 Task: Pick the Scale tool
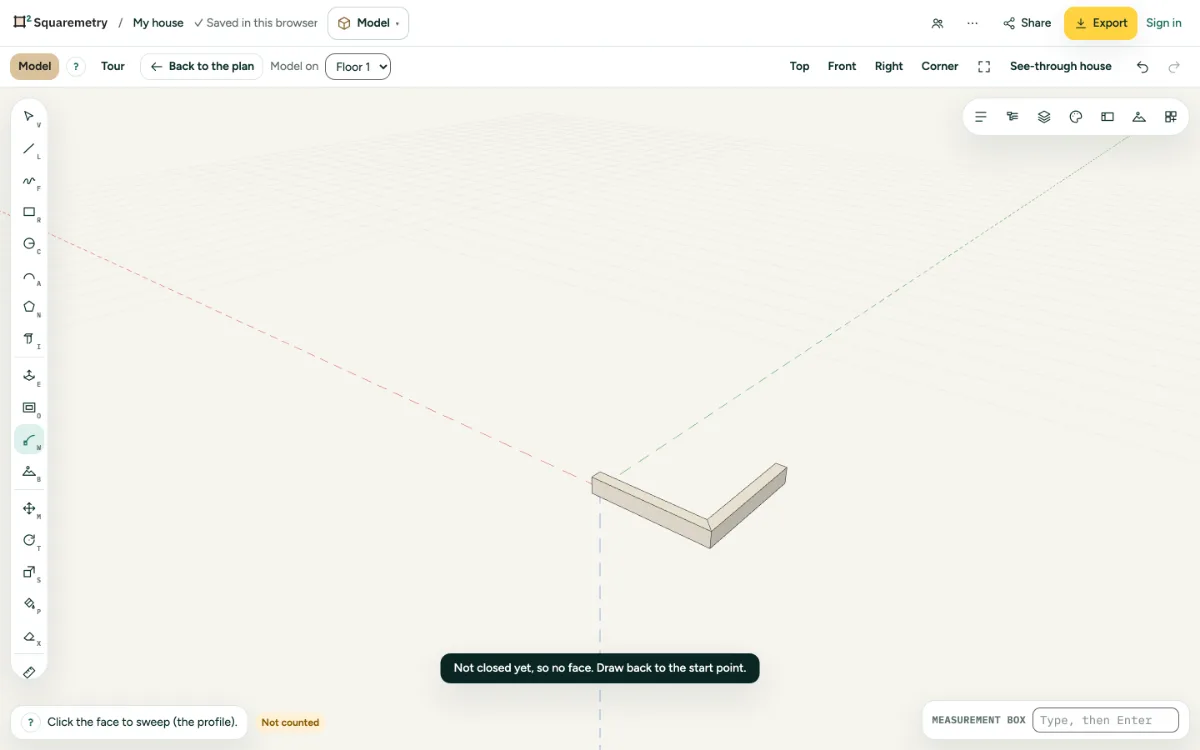point(29,573)
